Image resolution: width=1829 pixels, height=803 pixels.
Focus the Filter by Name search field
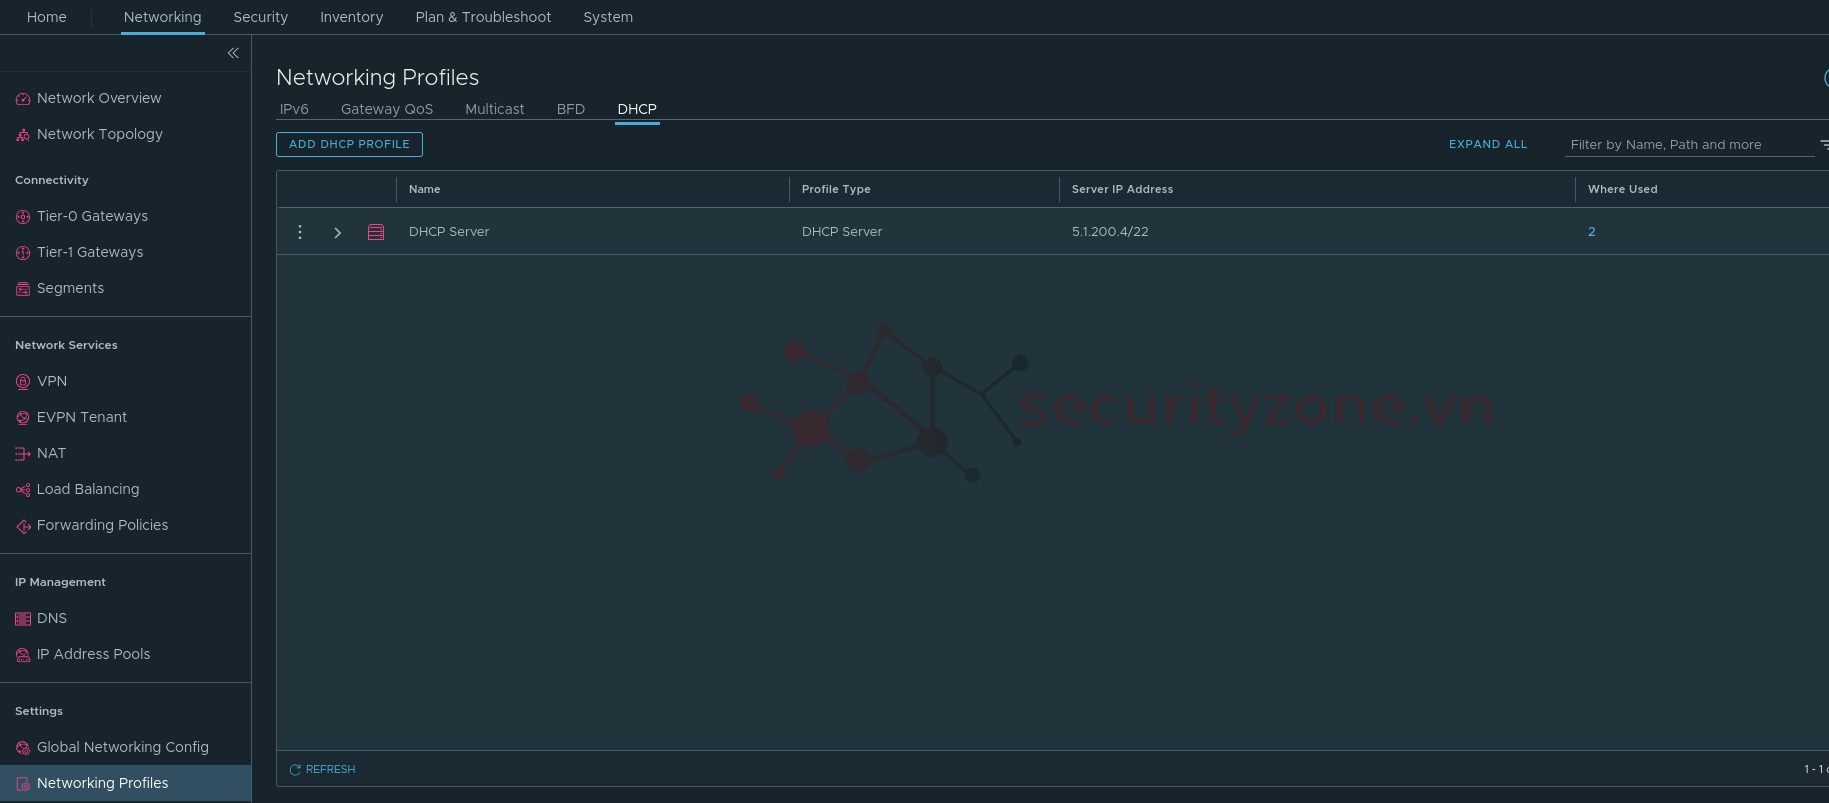point(1688,145)
